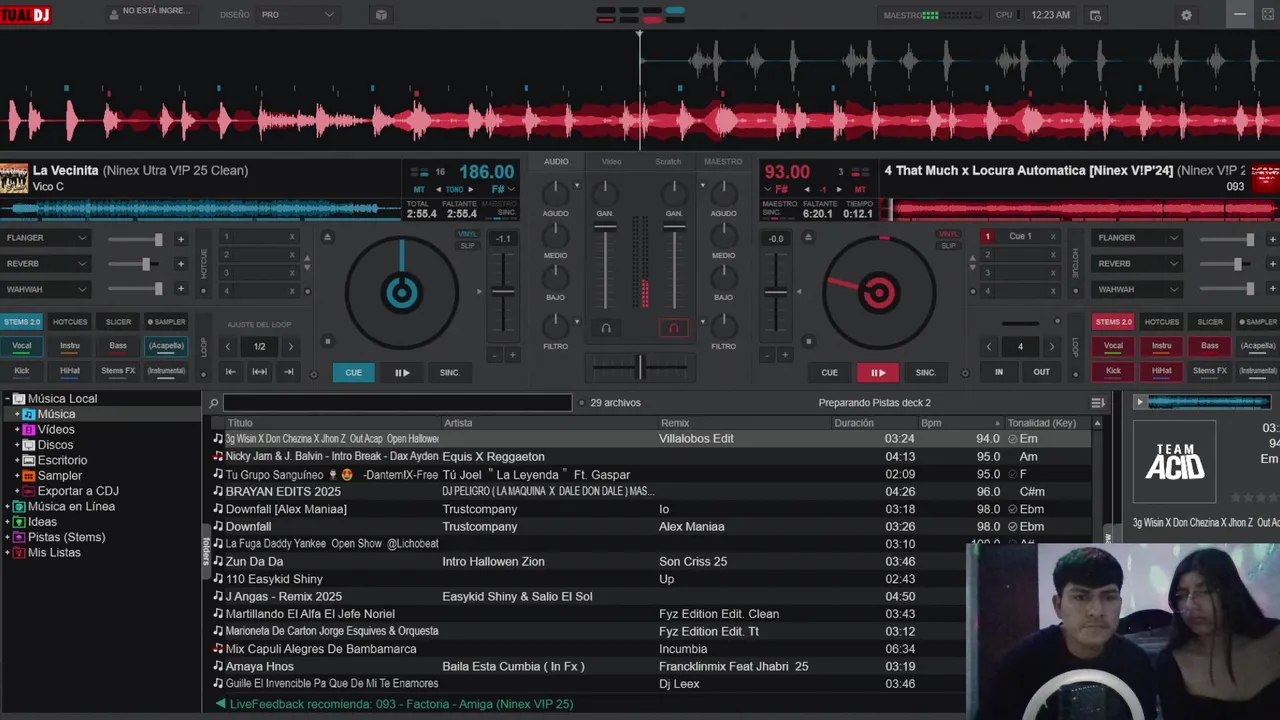The height and width of the screenshot is (720, 1280).
Task: Add effect with plus beside right REVERB
Action: point(1272,264)
